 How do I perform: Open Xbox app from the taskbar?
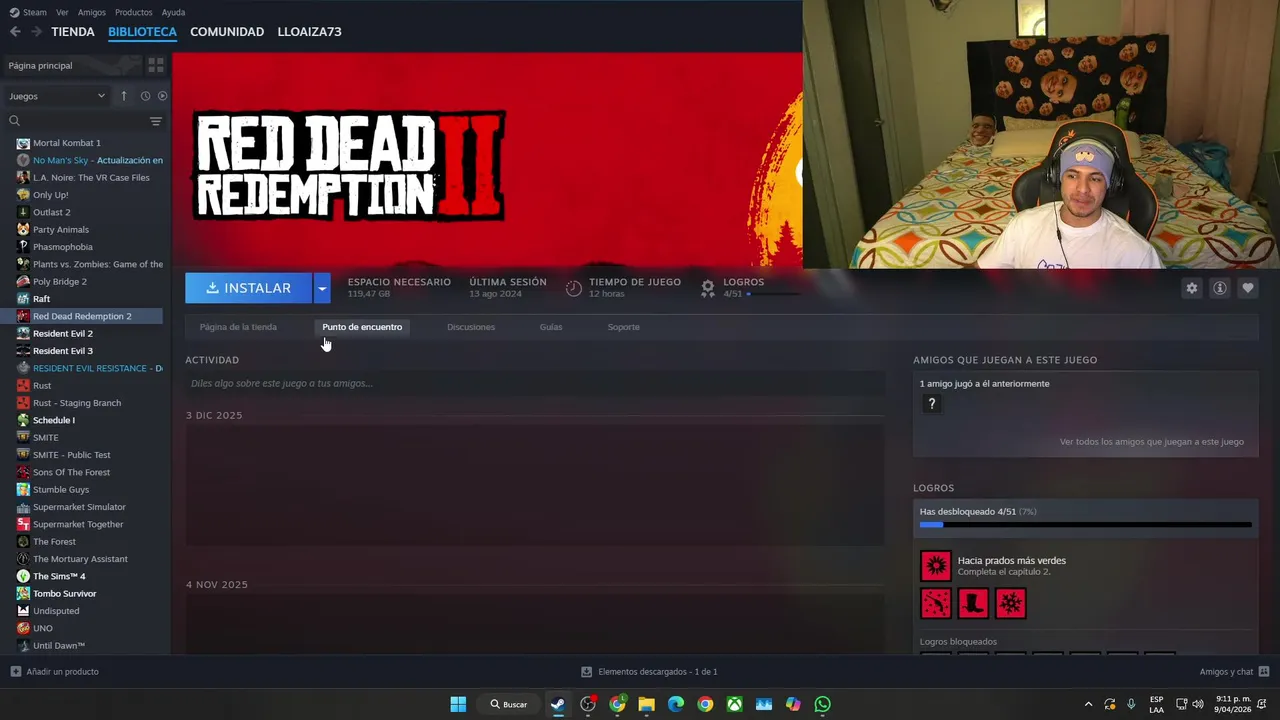tap(735, 704)
